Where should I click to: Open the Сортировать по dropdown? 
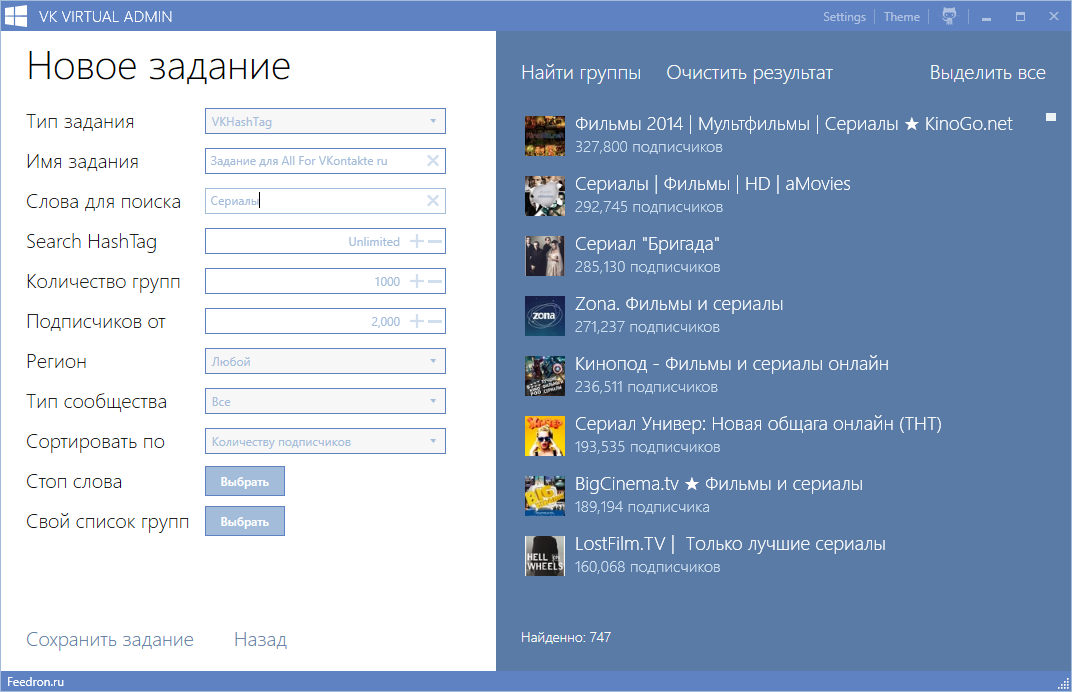click(325, 441)
